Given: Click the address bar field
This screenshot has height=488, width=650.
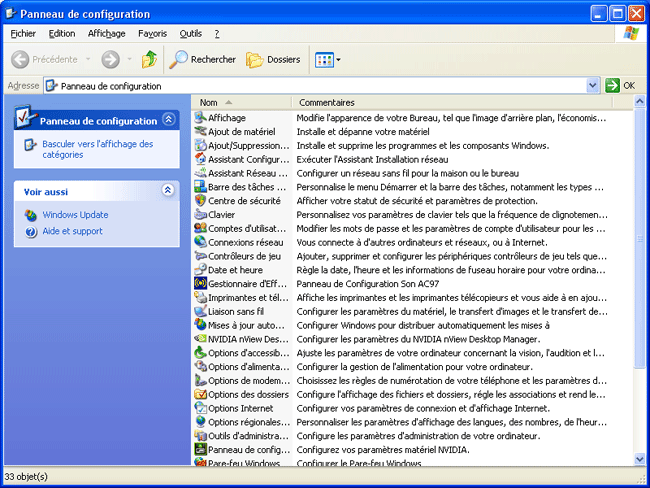Looking at the screenshot, I should 320,86.
